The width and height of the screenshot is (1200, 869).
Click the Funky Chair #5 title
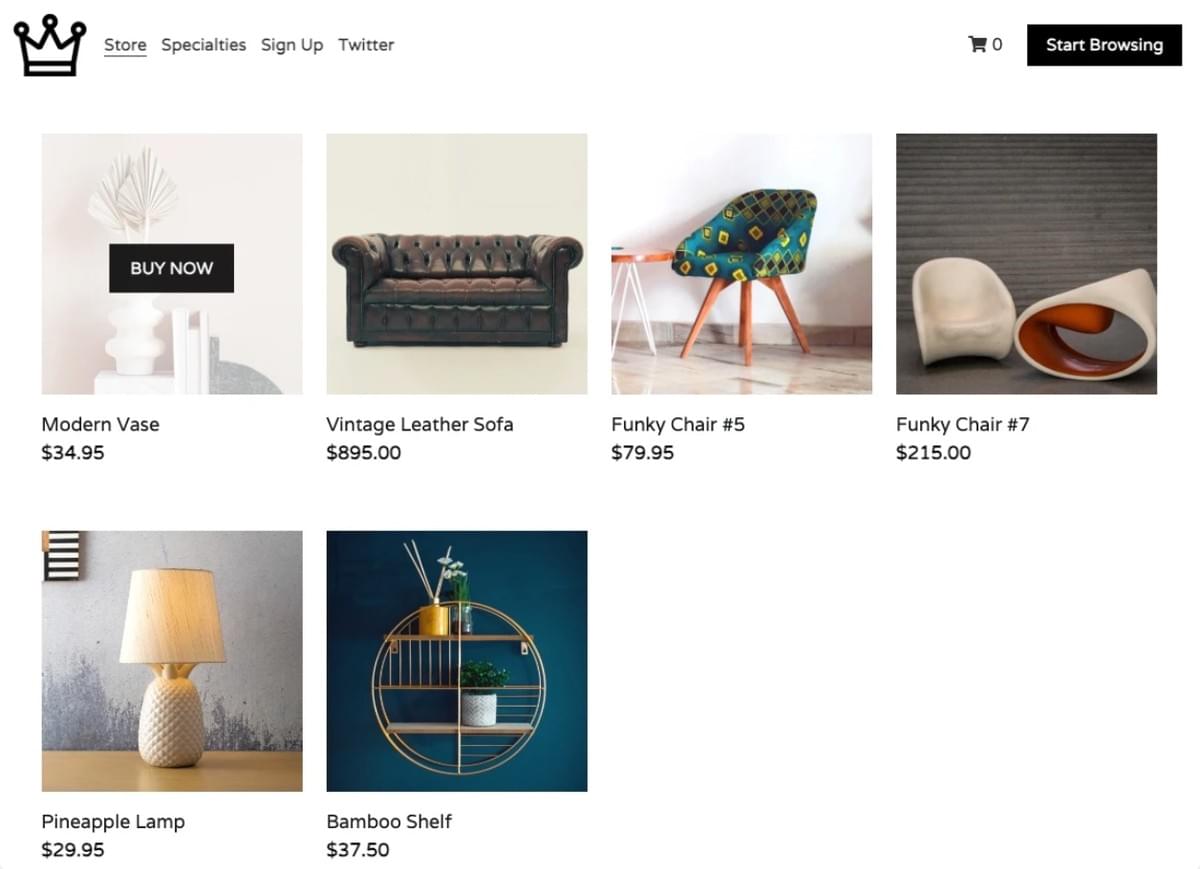tap(678, 424)
